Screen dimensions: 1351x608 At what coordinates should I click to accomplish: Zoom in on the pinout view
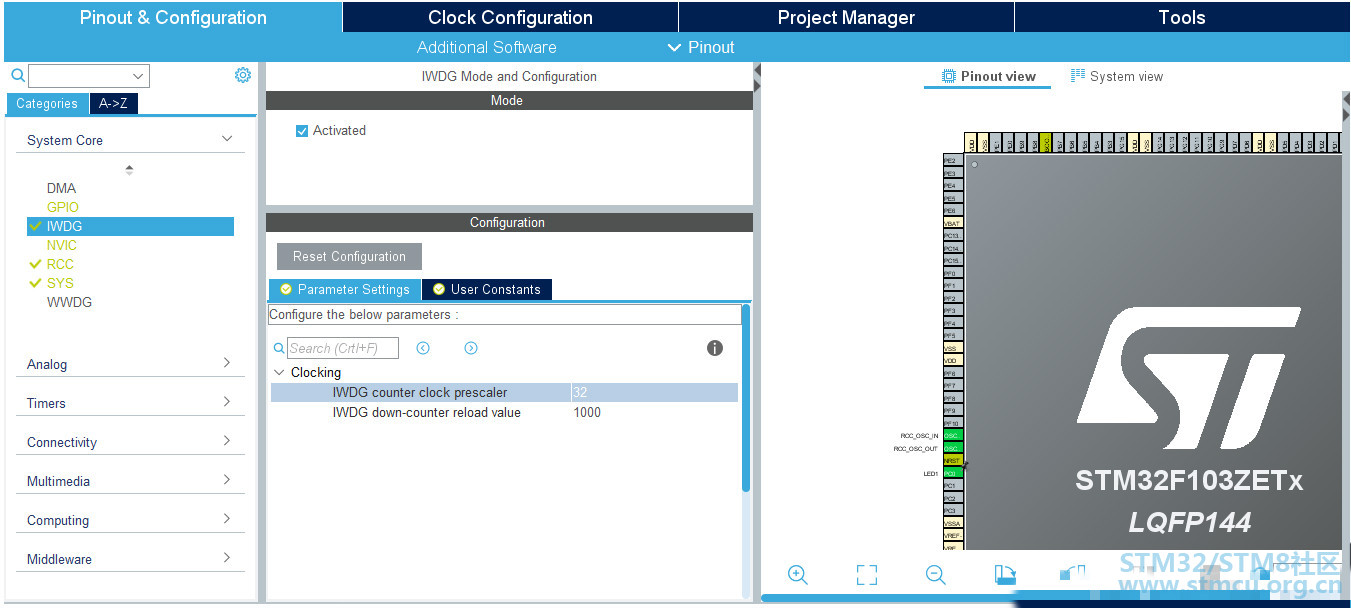(x=797, y=574)
